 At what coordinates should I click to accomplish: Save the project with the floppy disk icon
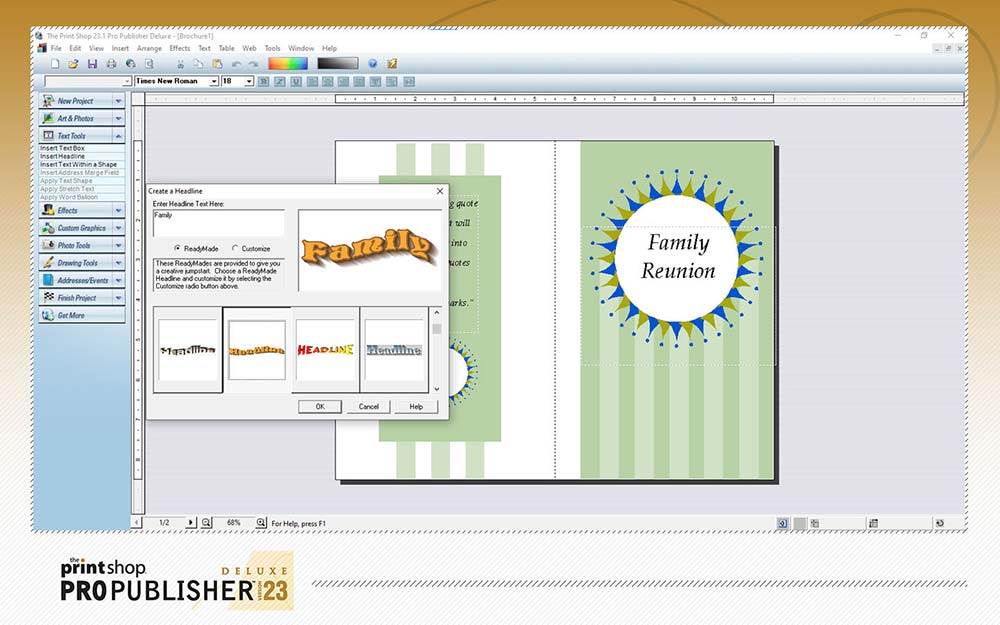click(x=92, y=64)
